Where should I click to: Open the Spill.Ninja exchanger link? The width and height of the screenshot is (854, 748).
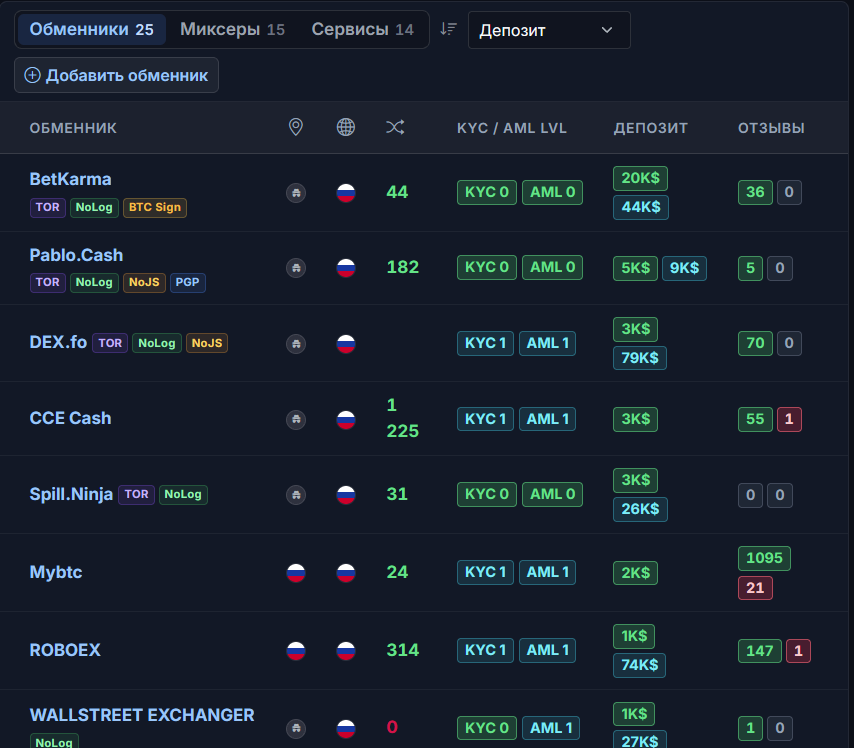(x=71, y=494)
